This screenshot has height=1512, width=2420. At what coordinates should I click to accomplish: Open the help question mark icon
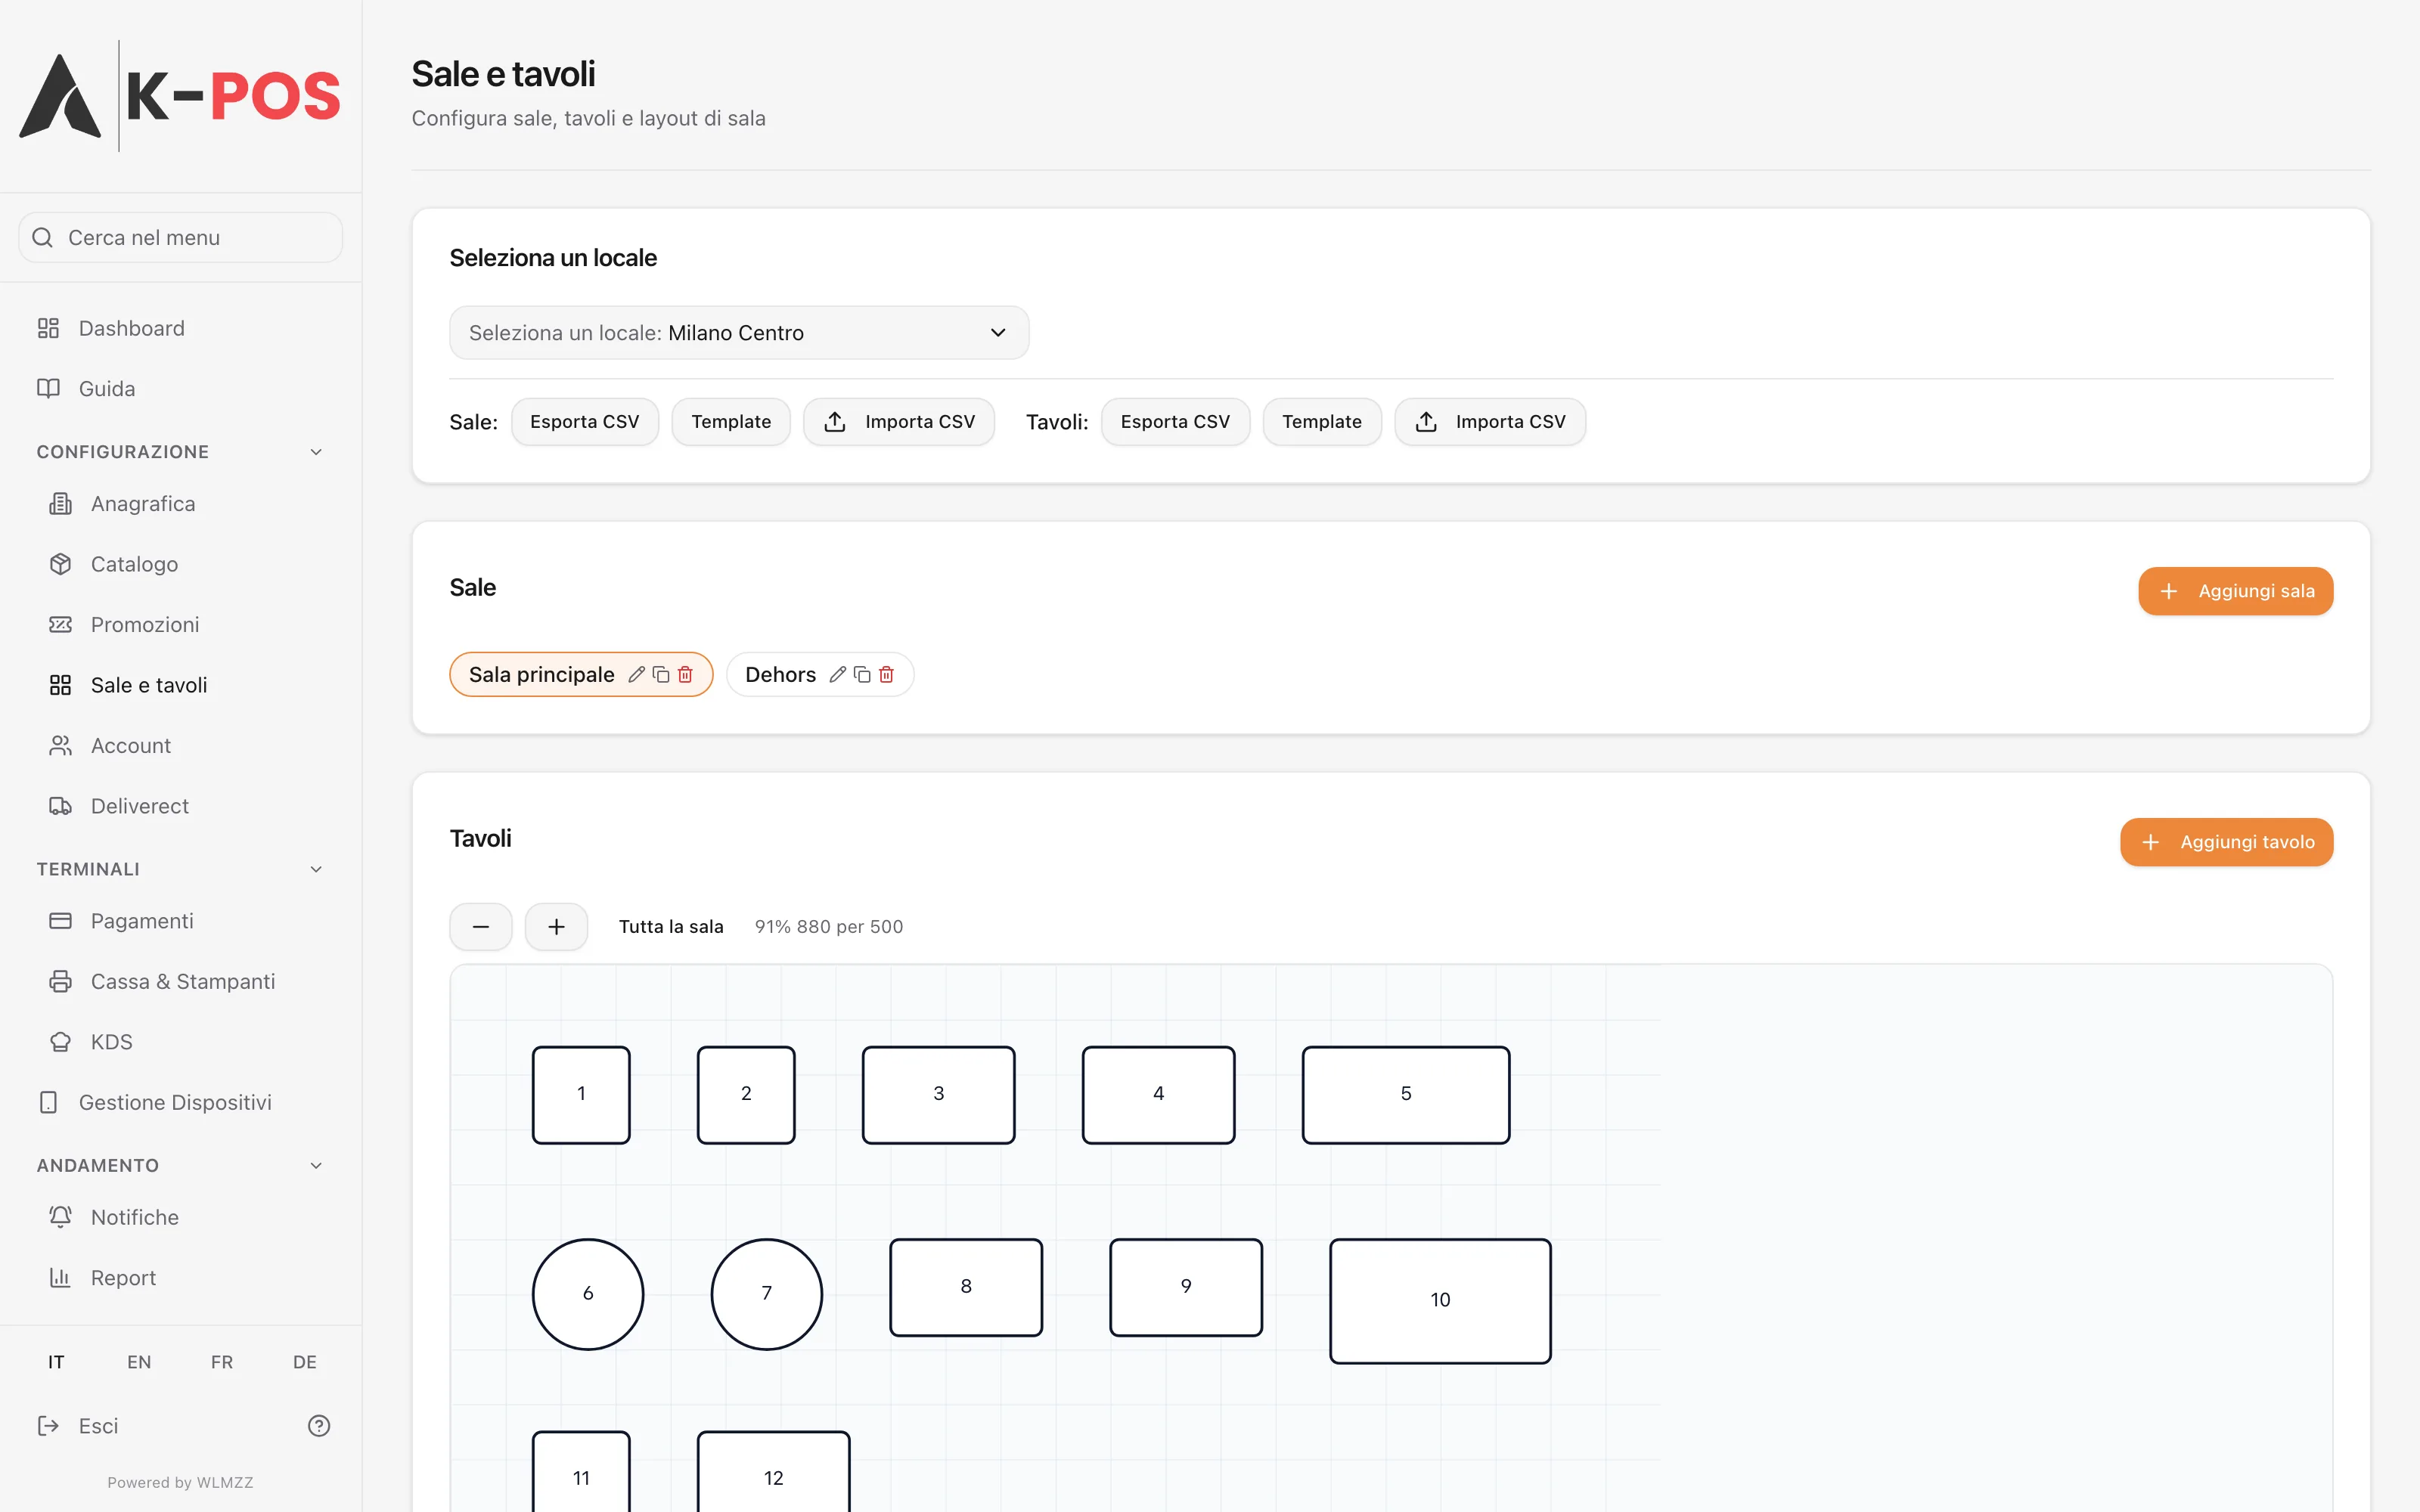[319, 1426]
